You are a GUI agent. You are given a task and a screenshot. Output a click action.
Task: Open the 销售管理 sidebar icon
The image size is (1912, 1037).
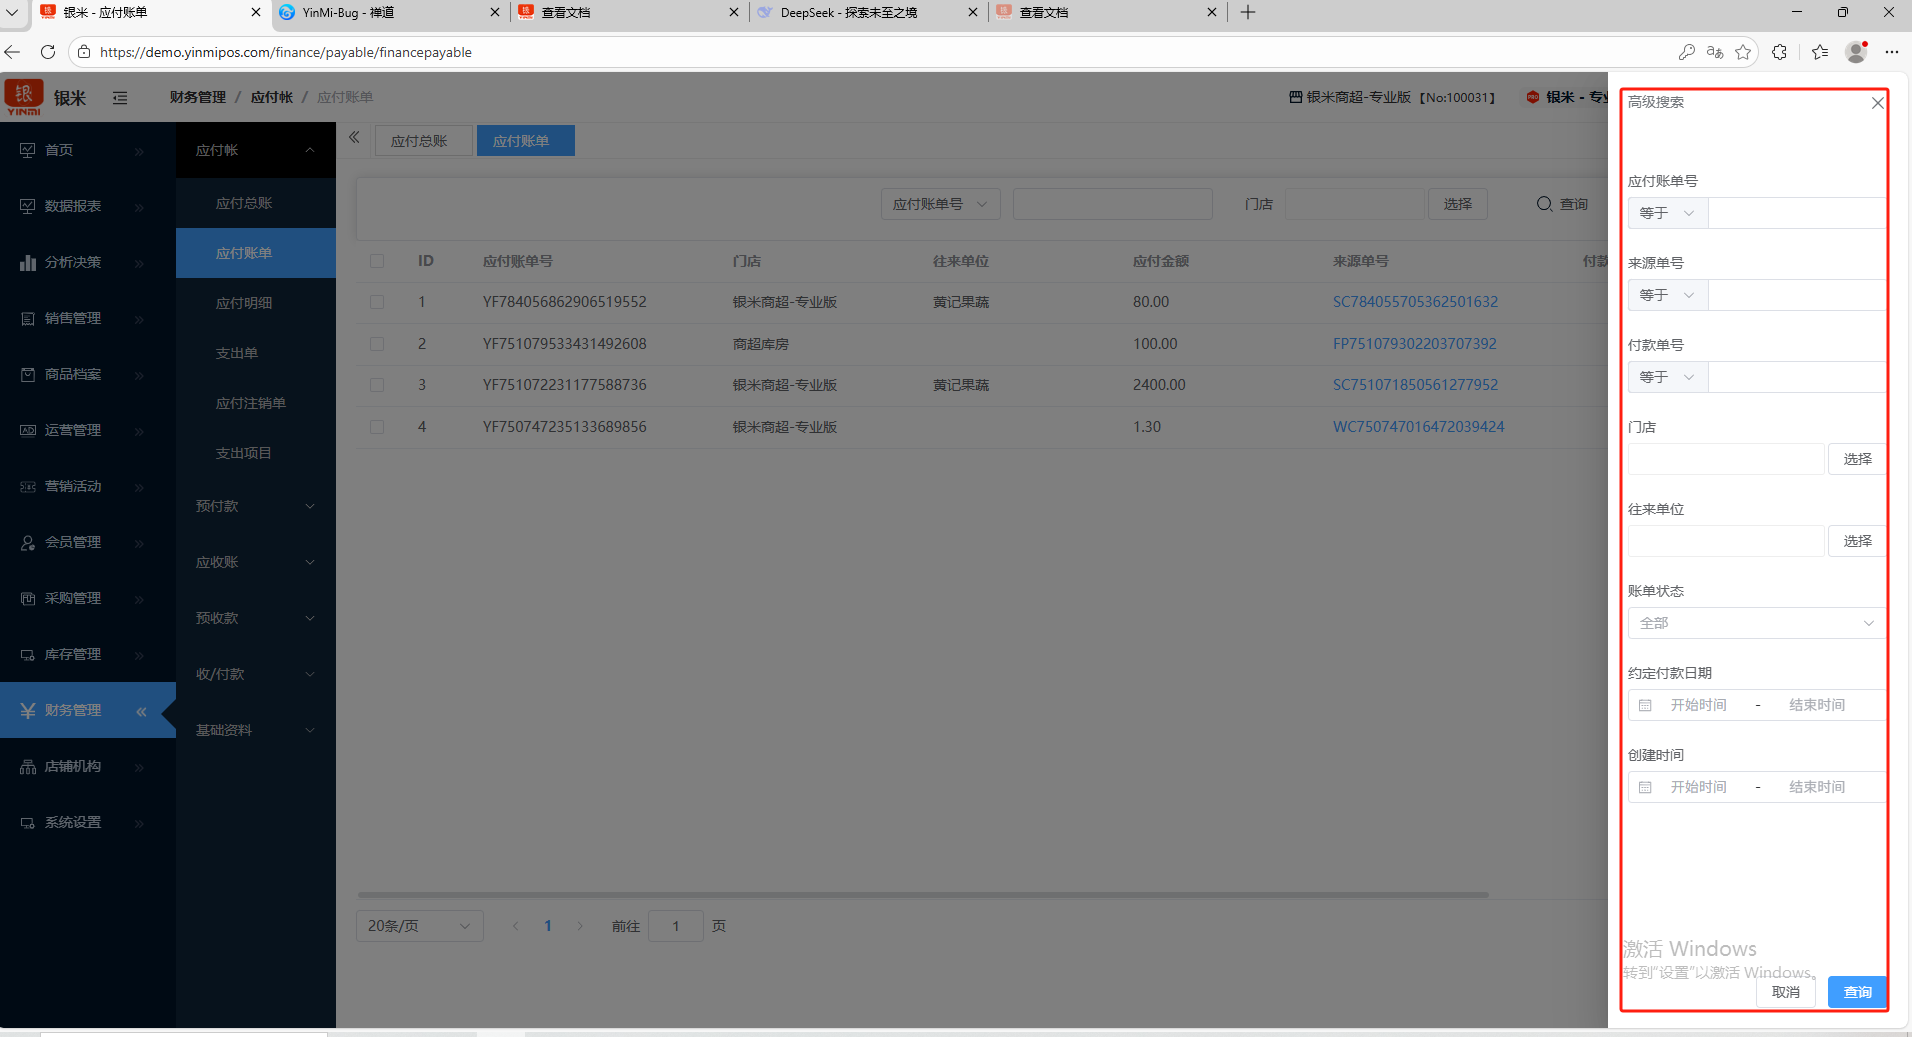(27, 318)
